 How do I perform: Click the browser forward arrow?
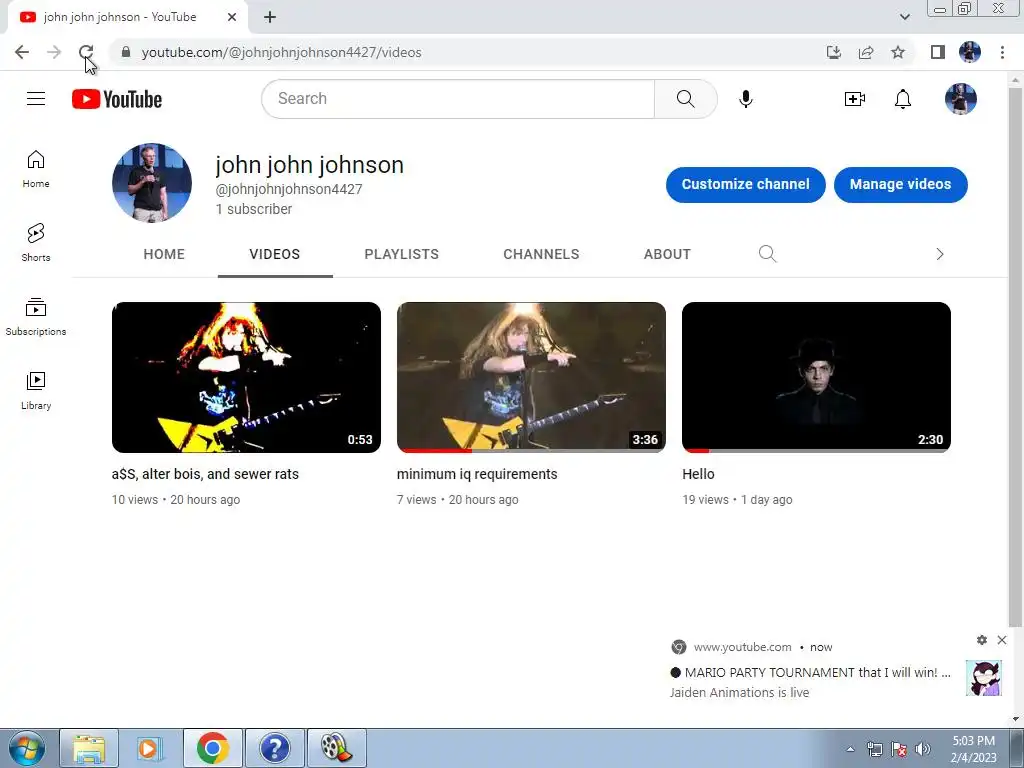coord(54,52)
